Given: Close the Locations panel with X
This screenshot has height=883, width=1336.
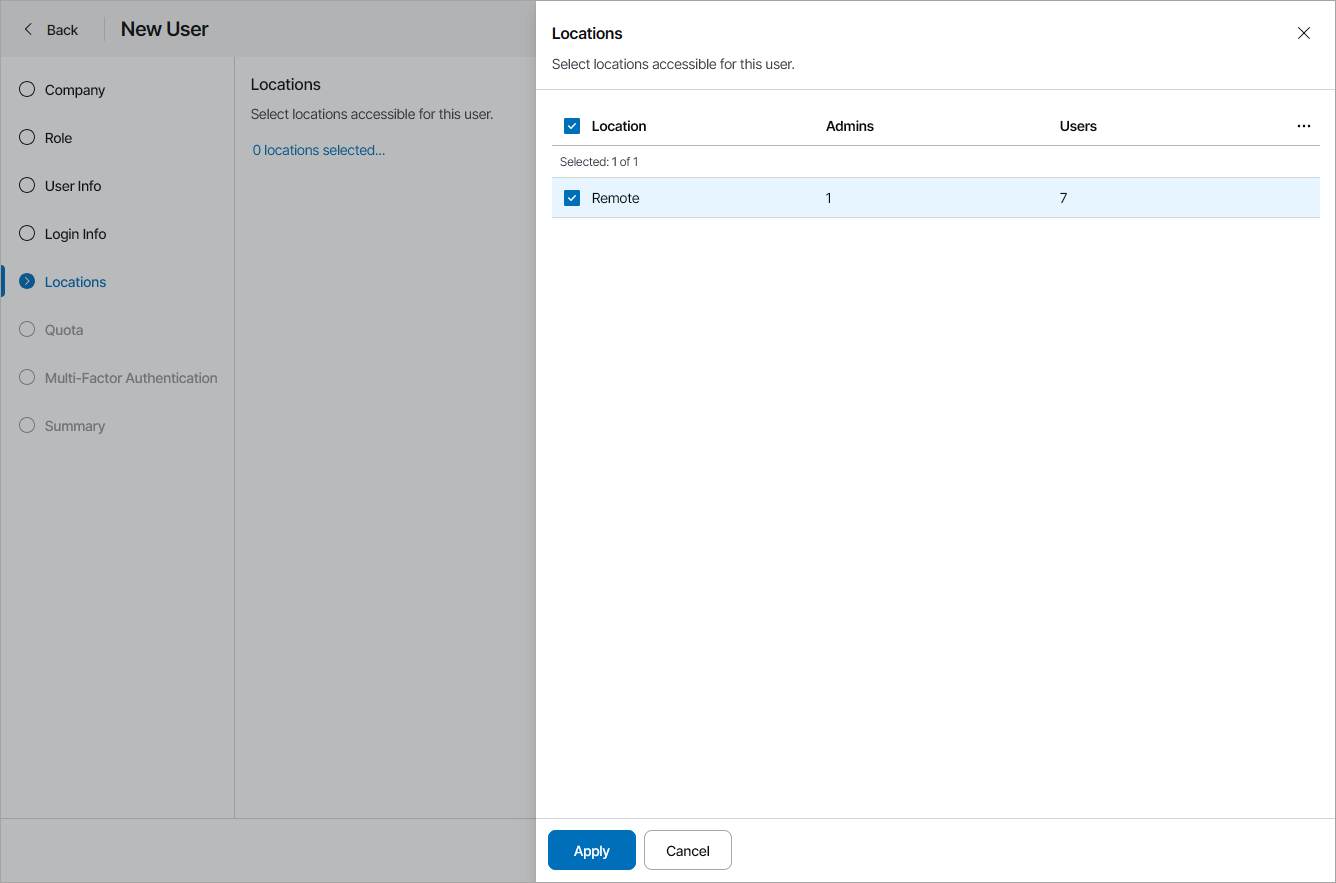Looking at the screenshot, I should (x=1303, y=33).
